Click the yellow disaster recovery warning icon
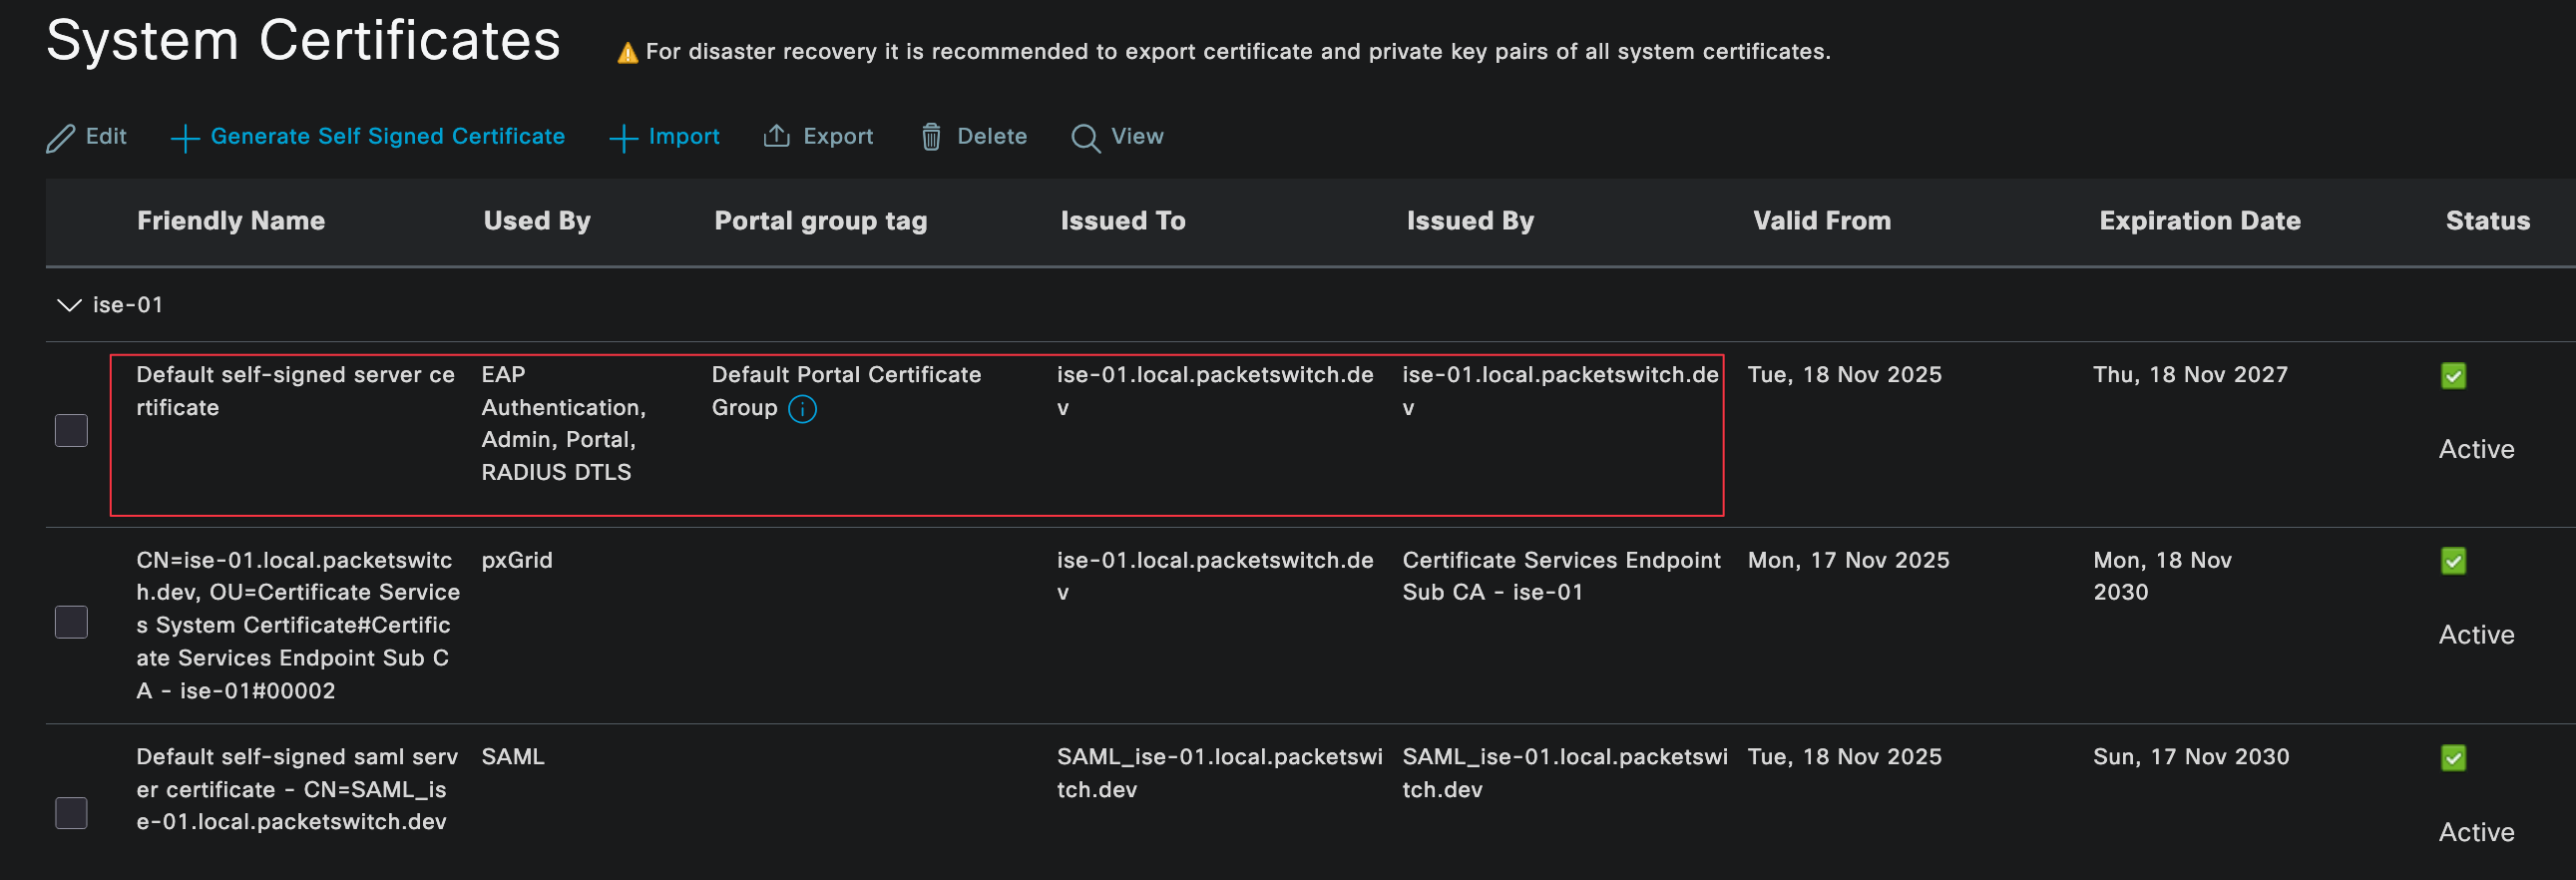2576x880 pixels. point(627,53)
